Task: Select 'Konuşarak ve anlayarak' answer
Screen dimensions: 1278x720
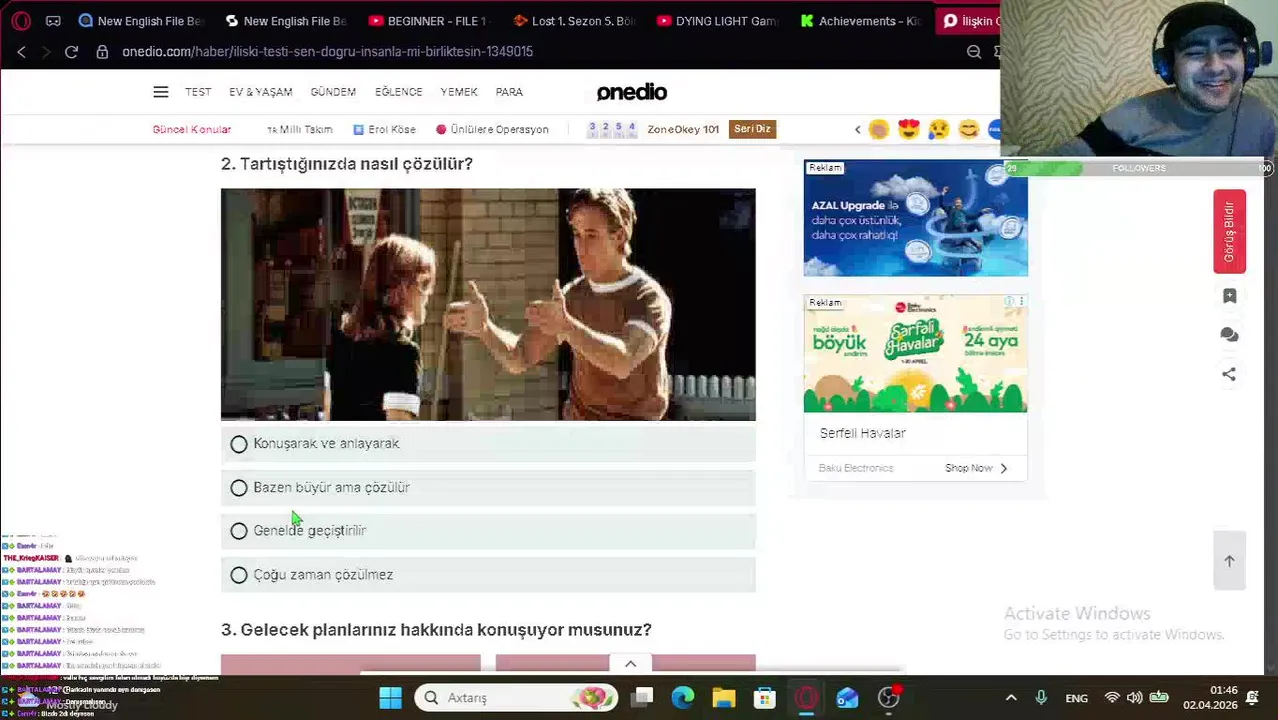Action: click(x=488, y=444)
